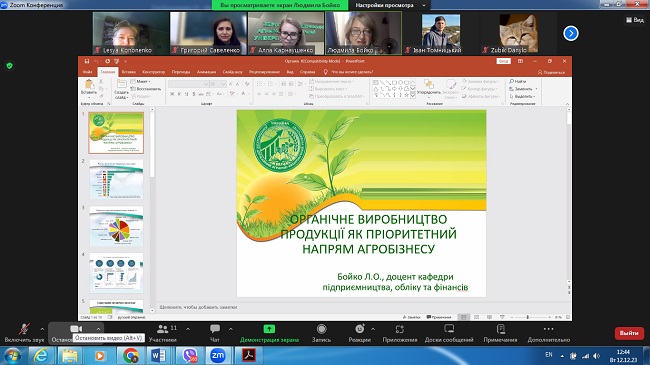Unmute microphone with Включить звук icon
Viewport: 650px width, 365px height.
pyautogui.click(x=24, y=329)
